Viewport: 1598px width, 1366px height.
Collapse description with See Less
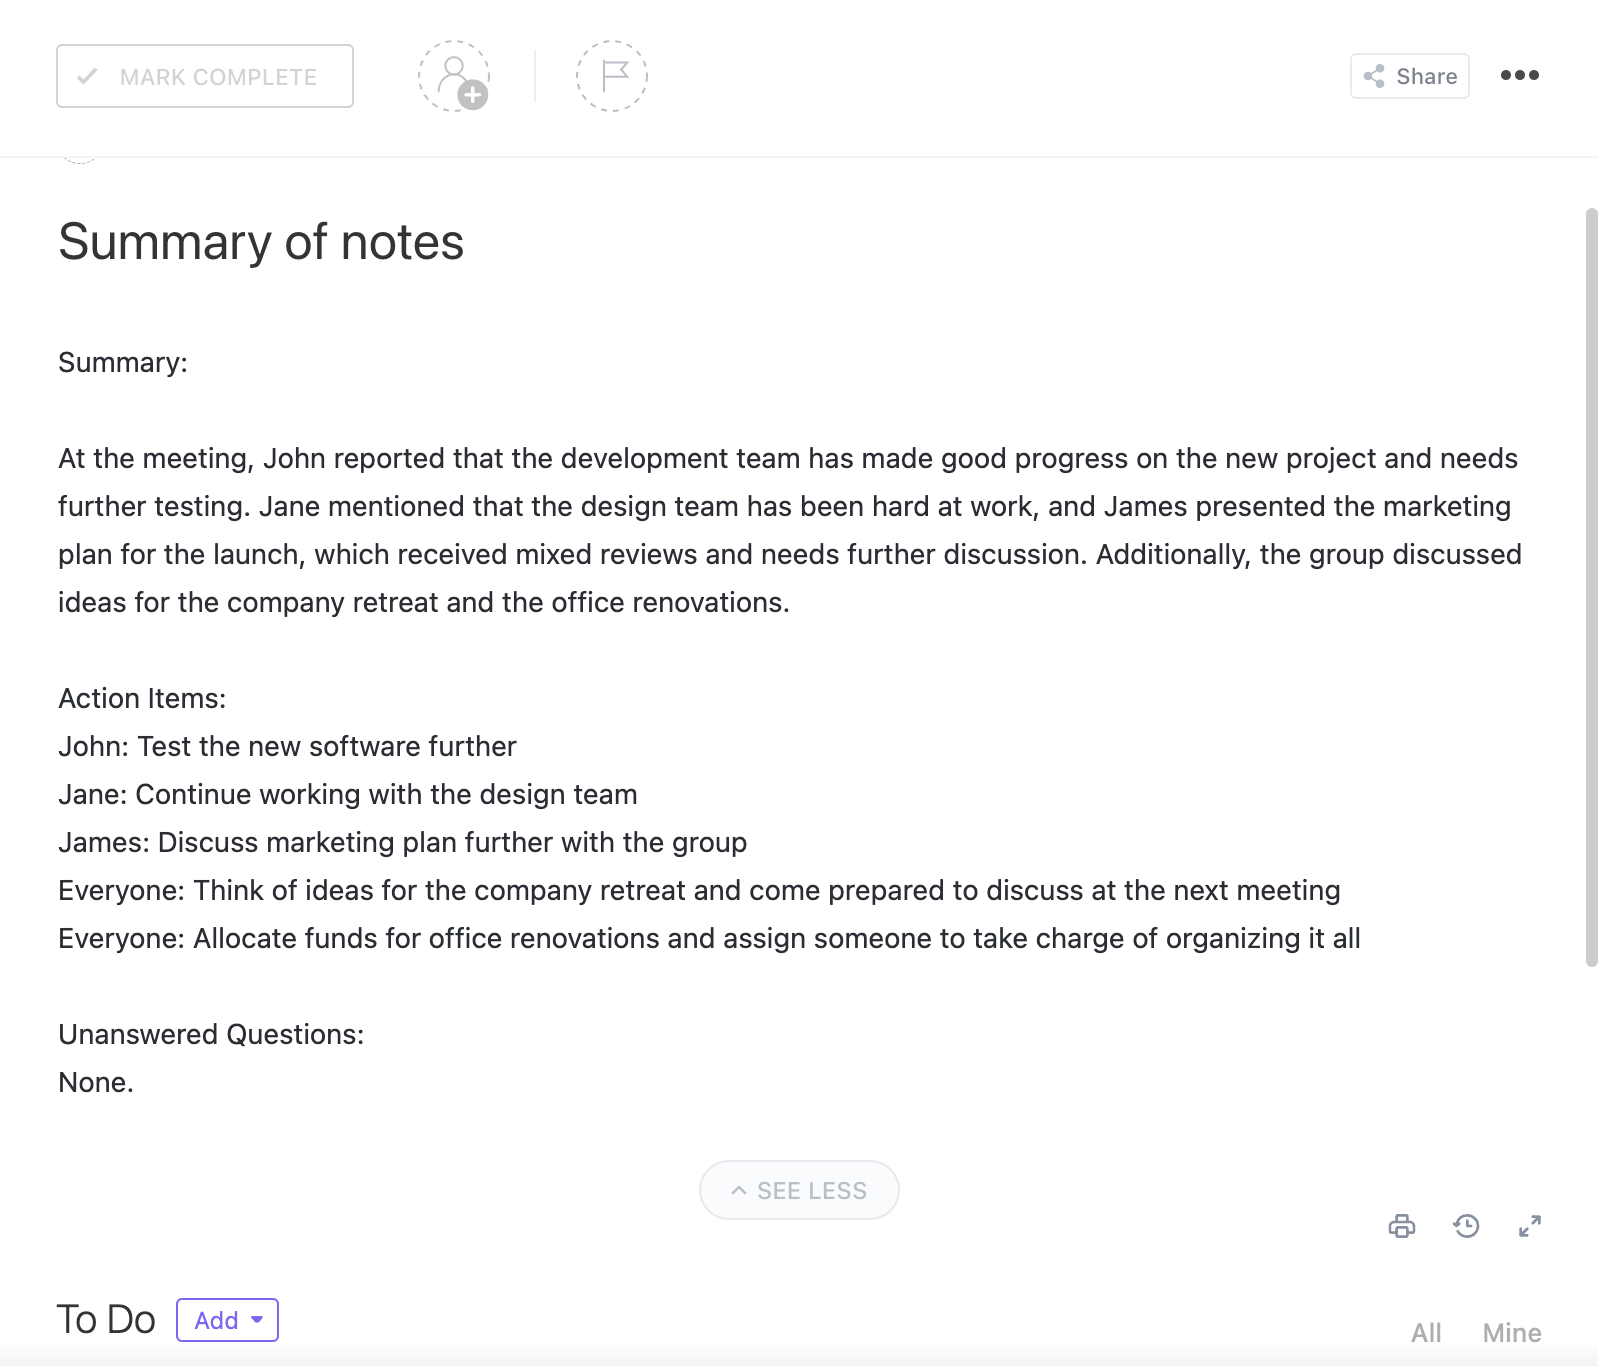coord(799,1190)
